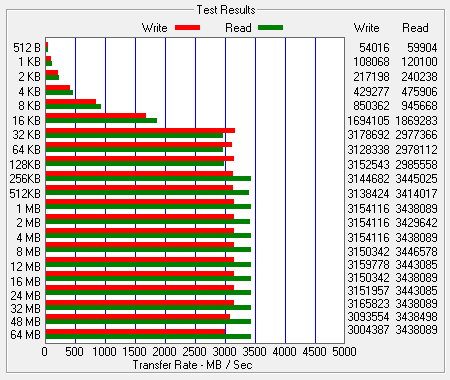
Task: Click the red Write legend color bar
Action: click(187, 28)
